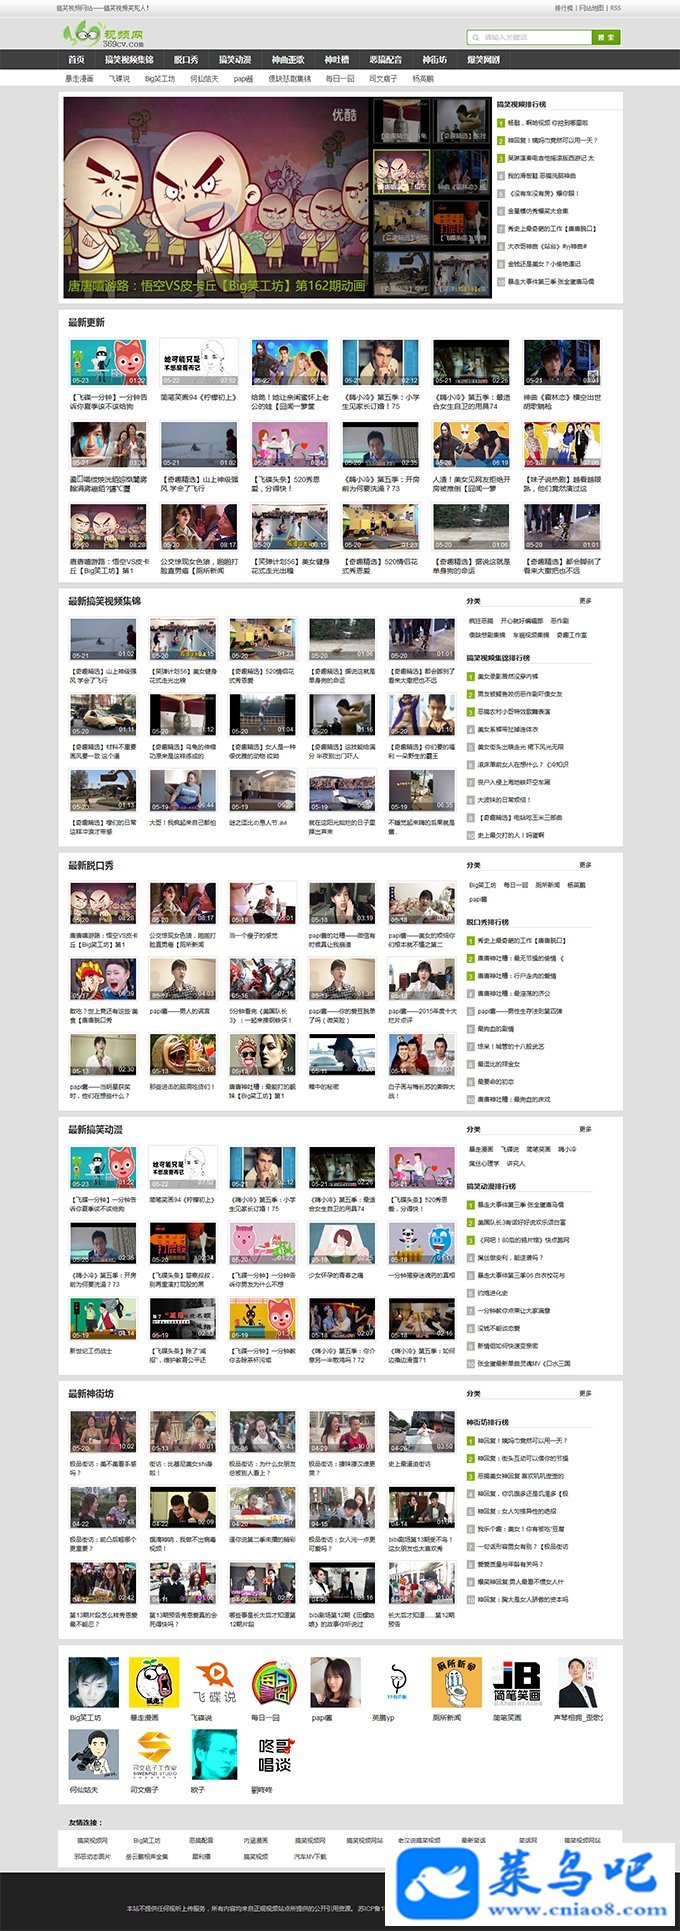680x1931 pixels.
Task: Click the 内涵漫画 friendly link in the footer
Action: click(256, 1840)
